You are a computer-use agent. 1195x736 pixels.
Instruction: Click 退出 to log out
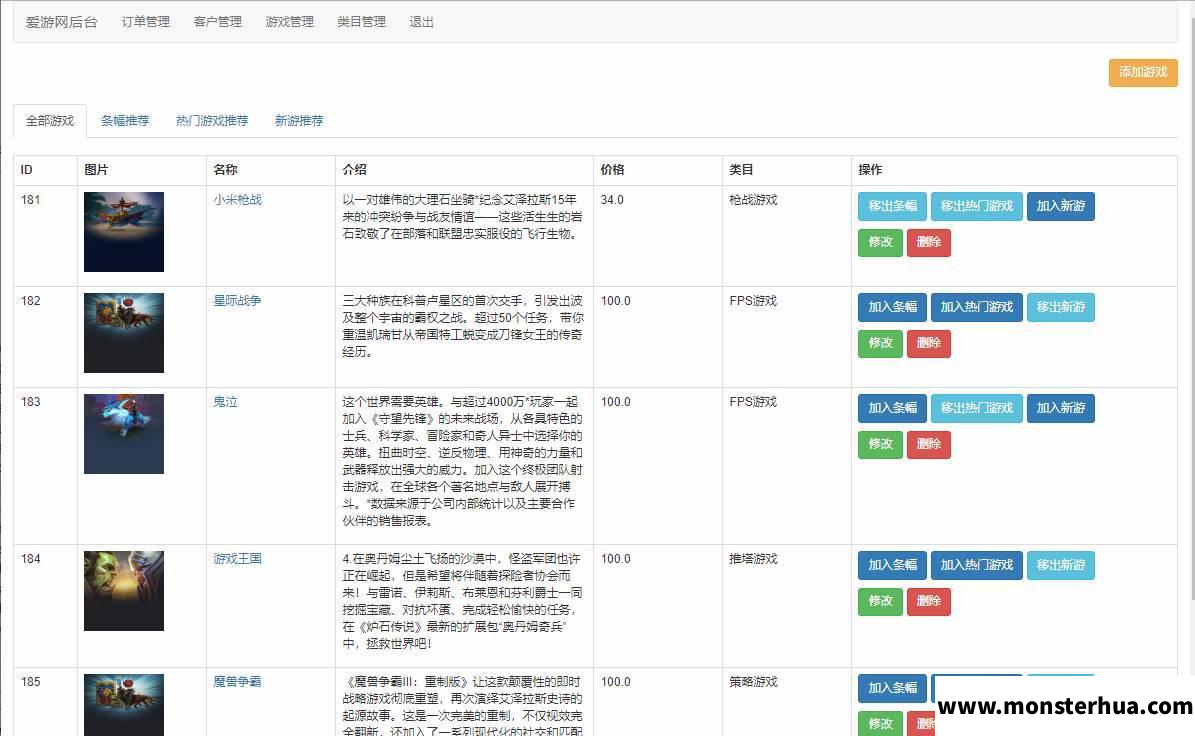[421, 22]
